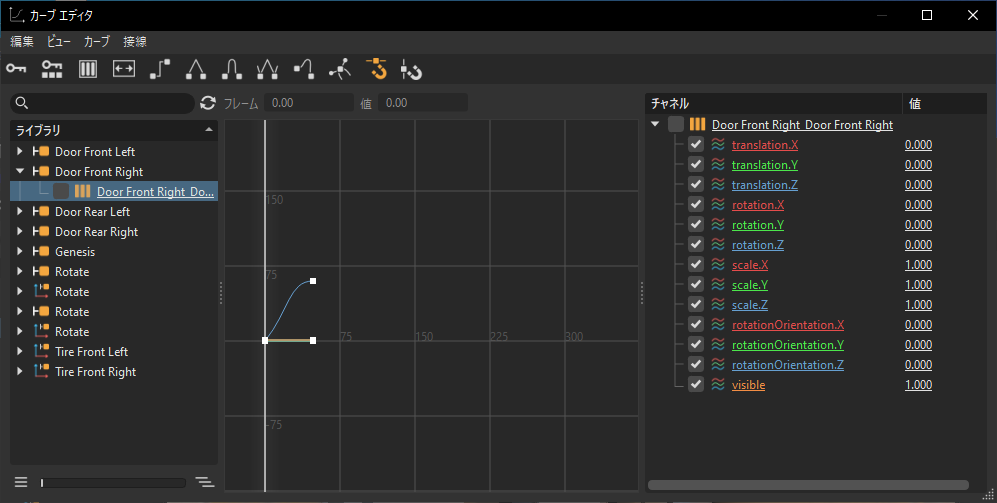997x503 pixels.
Task: Select the translation.Z channel link
Action: coord(764,184)
